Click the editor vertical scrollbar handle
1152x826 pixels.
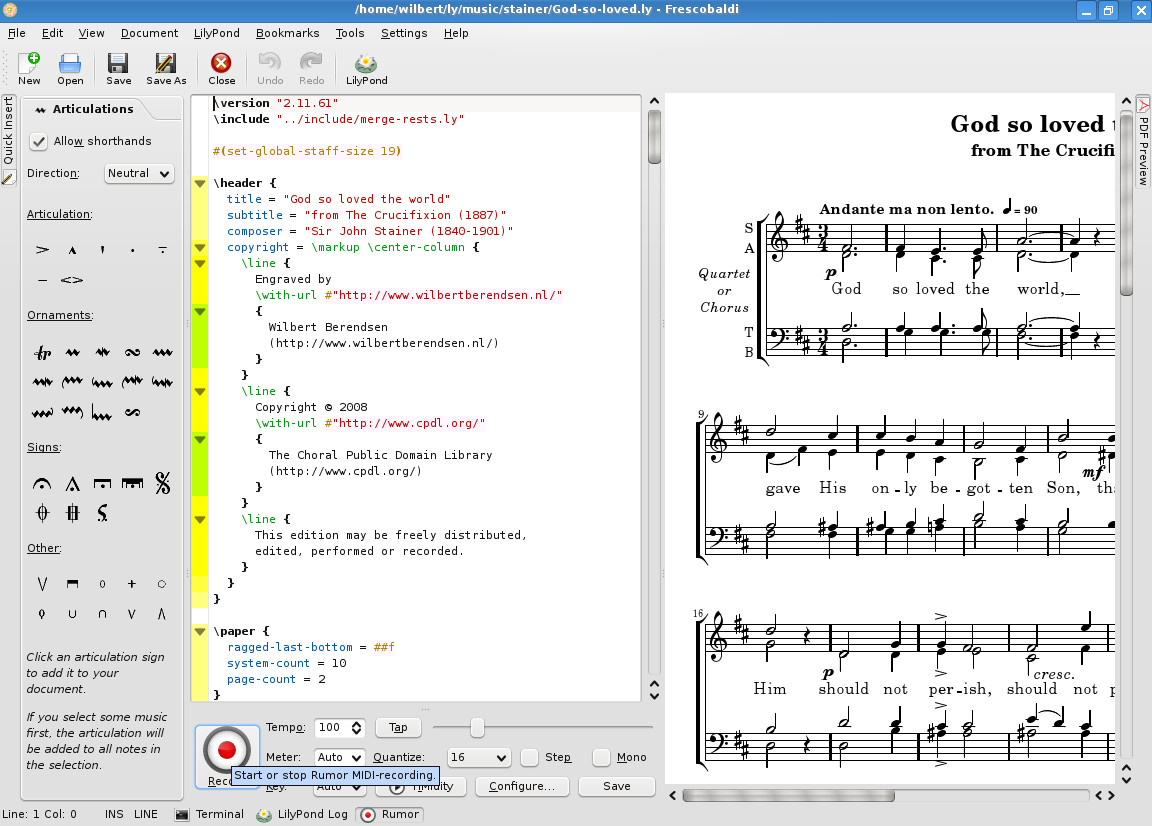pyautogui.click(x=654, y=137)
